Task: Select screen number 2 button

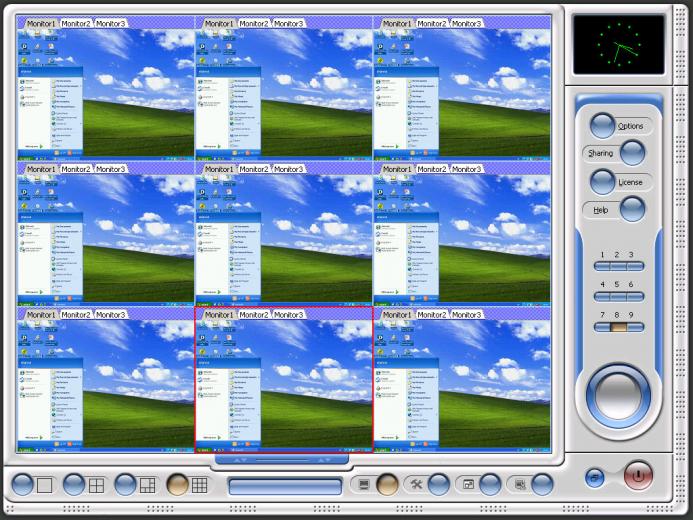Action: click(x=618, y=266)
